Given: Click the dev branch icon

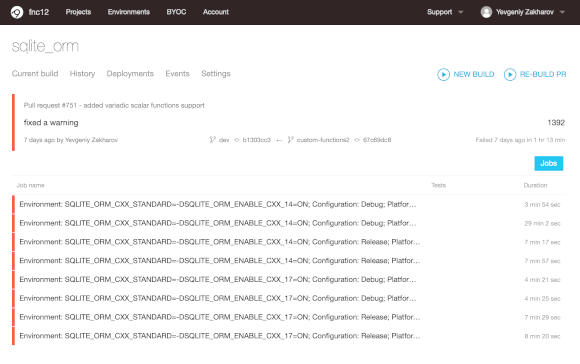Looking at the screenshot, I should tap(213, 140).
